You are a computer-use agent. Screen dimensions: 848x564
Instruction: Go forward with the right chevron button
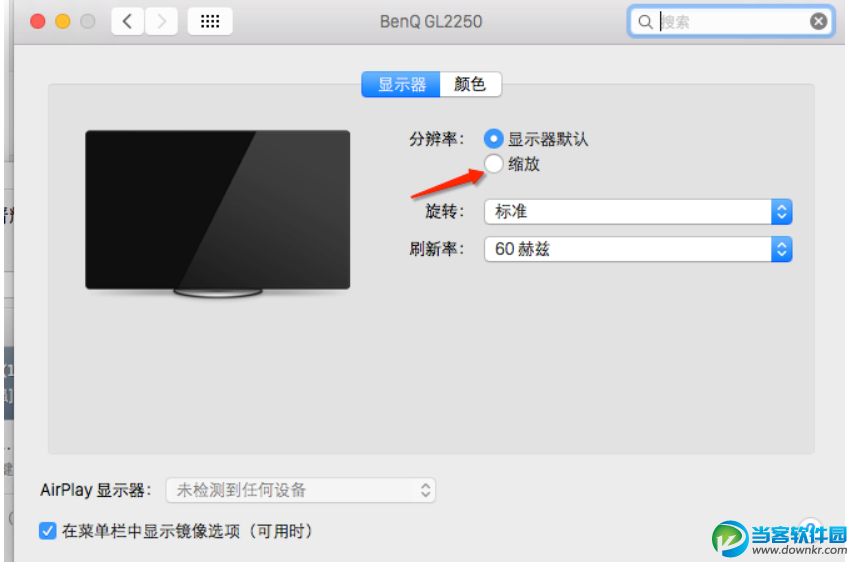tap(161, 22)
